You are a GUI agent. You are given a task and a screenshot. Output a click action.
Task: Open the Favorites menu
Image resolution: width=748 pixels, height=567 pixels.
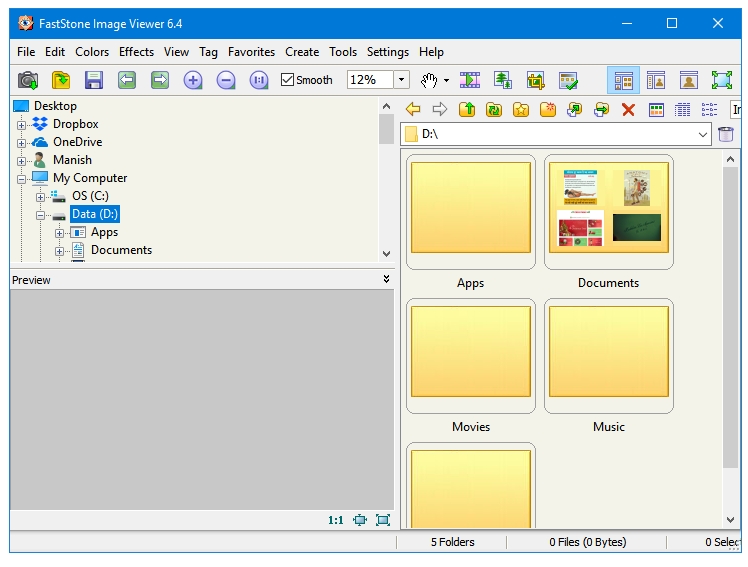point(251,52)
